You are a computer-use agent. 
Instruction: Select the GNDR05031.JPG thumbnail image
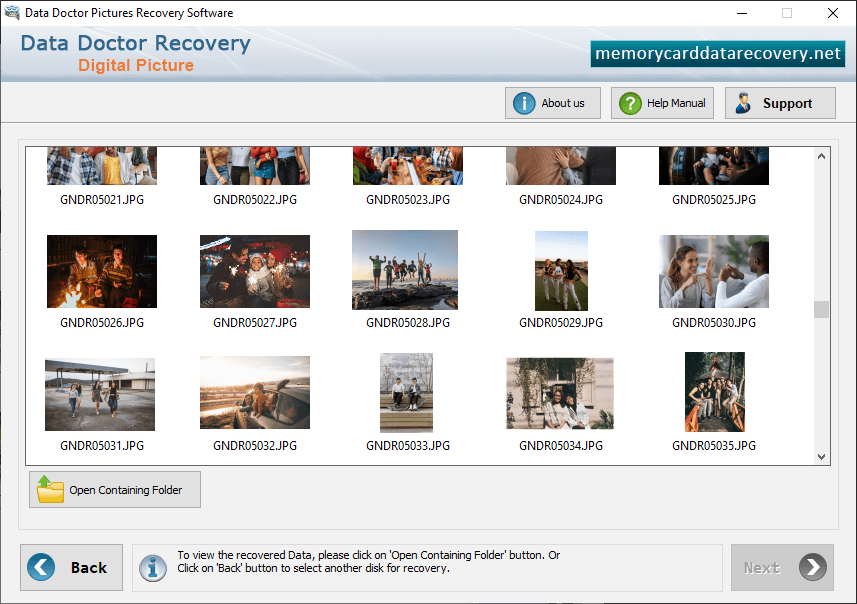point(100,395)
